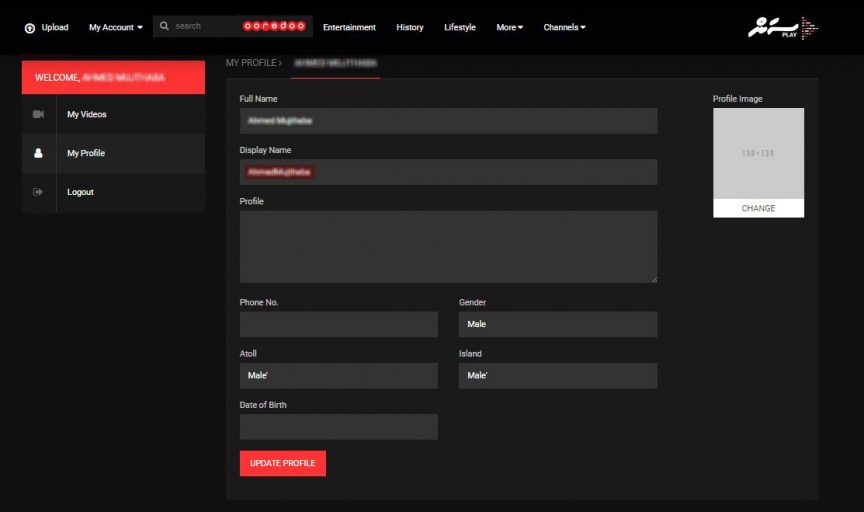Screen dimensions: 864x512
Task: Click Change under the profile image
Action: 758,208
